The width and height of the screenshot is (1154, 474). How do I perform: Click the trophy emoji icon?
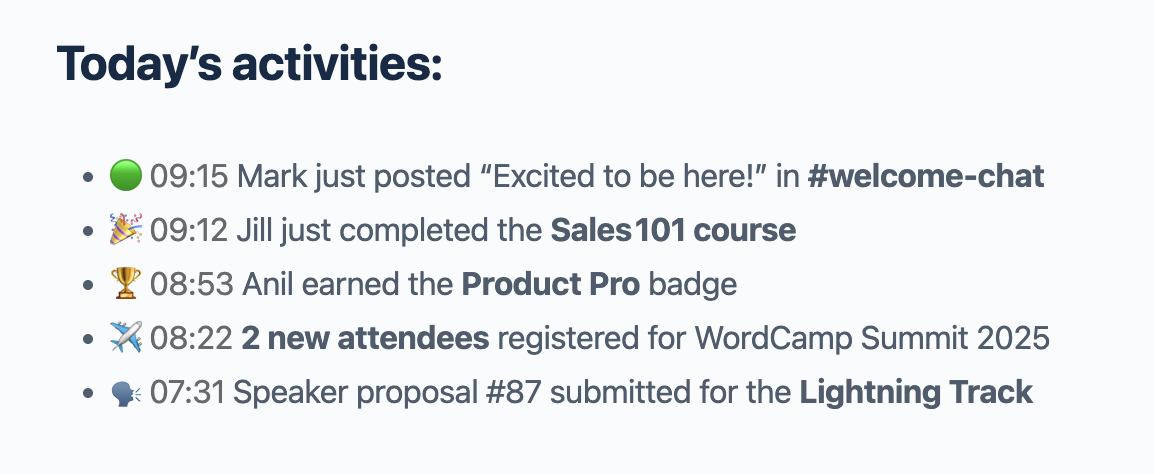126,285
